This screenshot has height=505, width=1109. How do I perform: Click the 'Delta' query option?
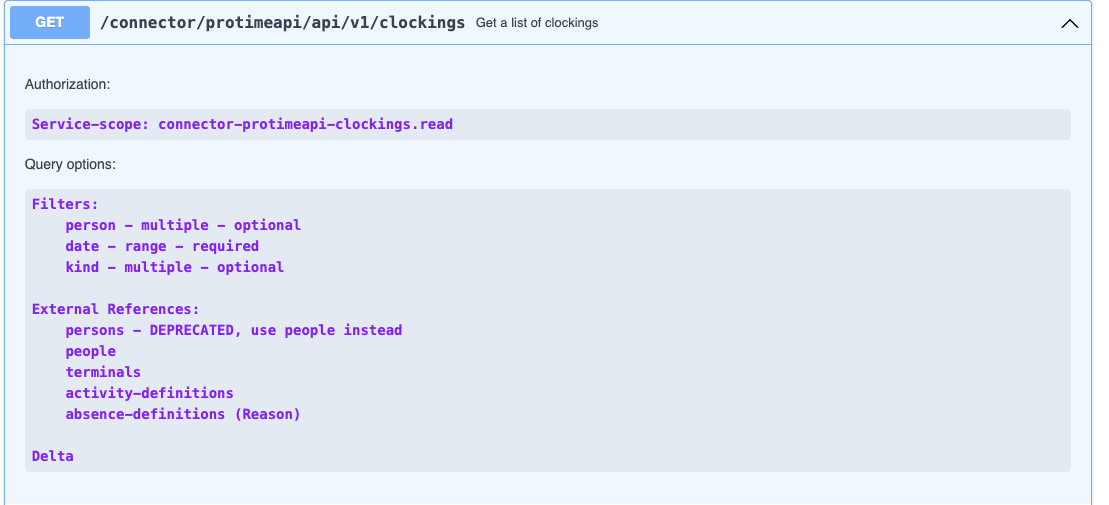52,456
